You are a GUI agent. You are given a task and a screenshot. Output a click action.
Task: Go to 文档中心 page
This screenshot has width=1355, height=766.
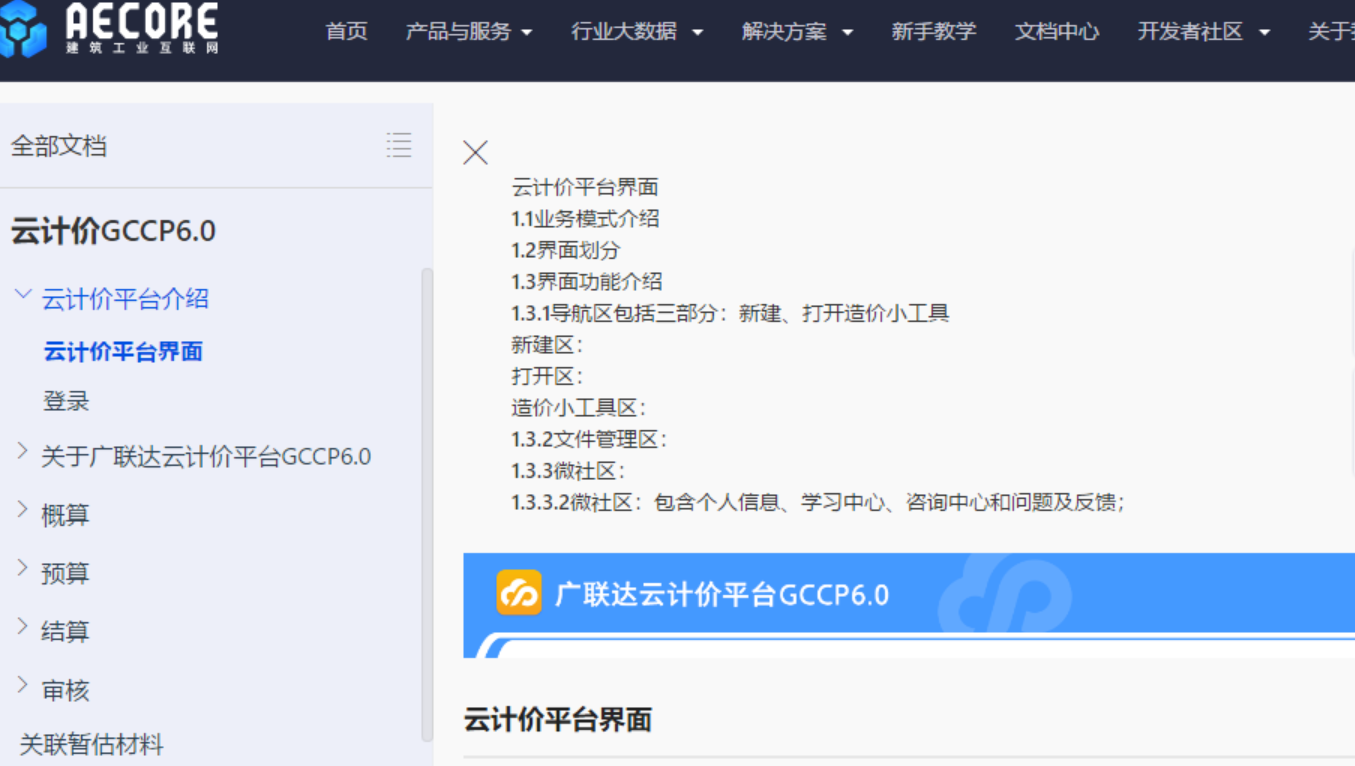tap(1057, 31)
